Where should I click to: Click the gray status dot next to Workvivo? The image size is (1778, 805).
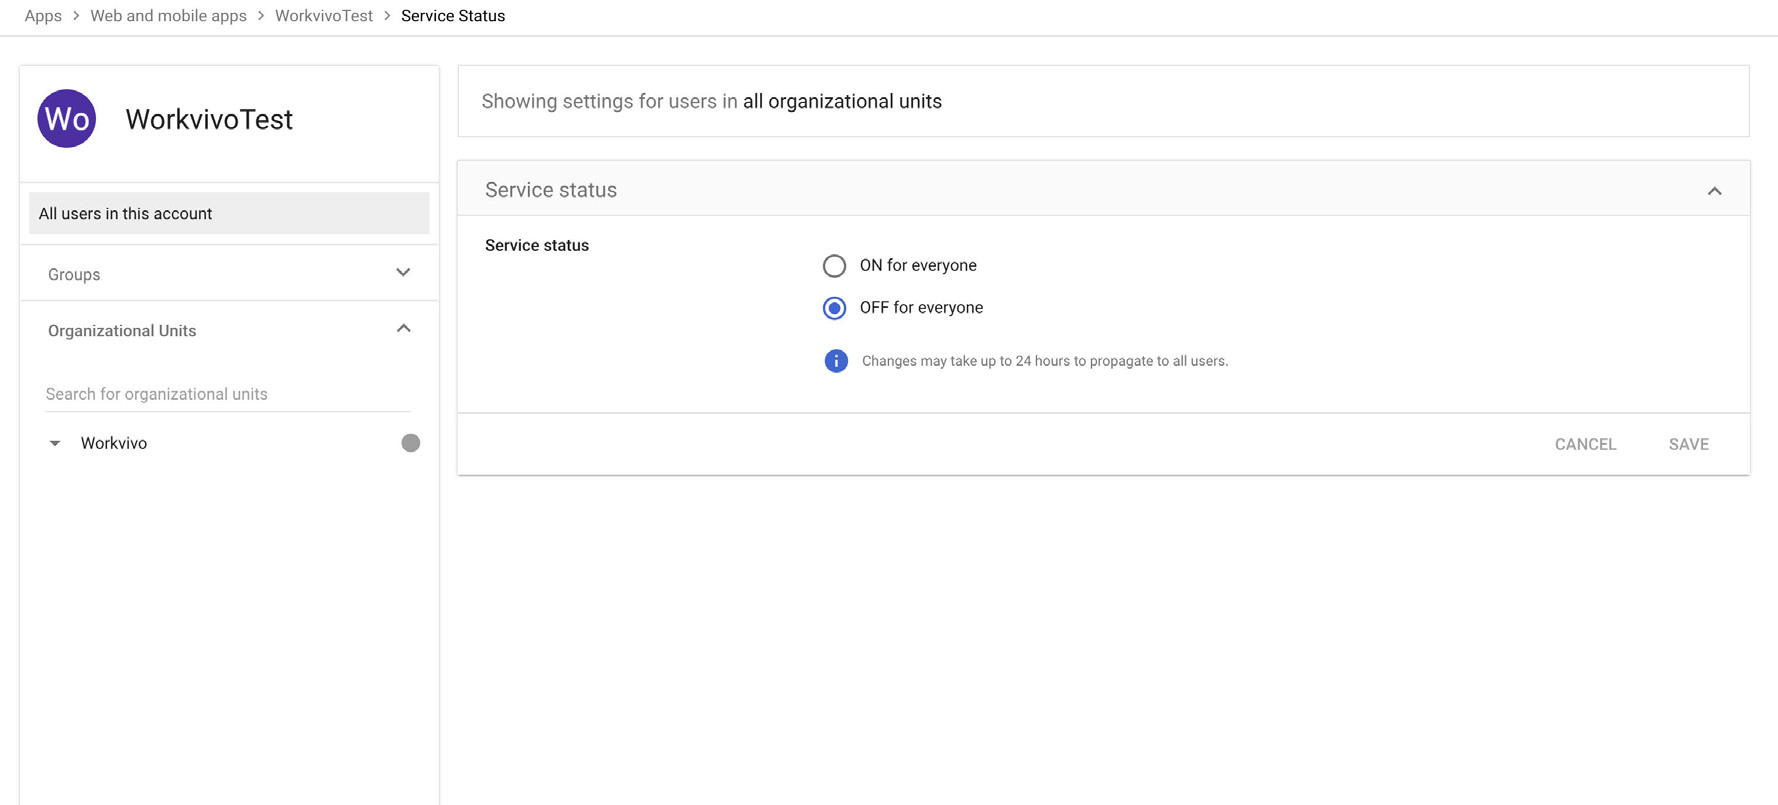click(410, 443)
